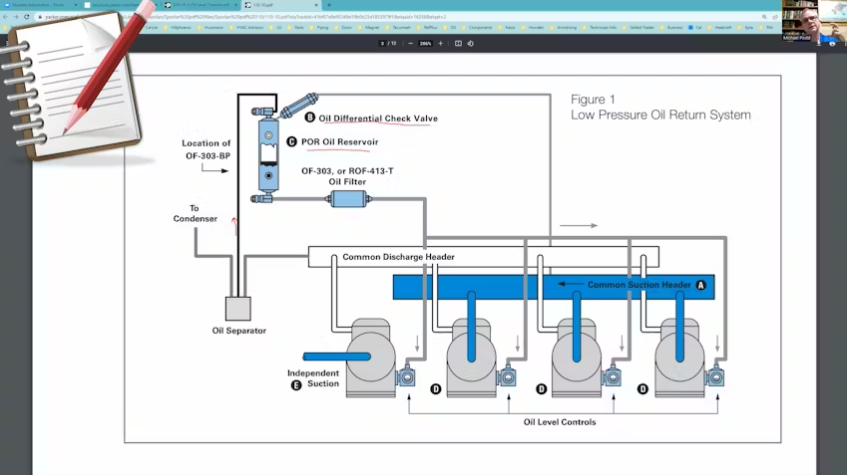Go forward in browser history

16,17
